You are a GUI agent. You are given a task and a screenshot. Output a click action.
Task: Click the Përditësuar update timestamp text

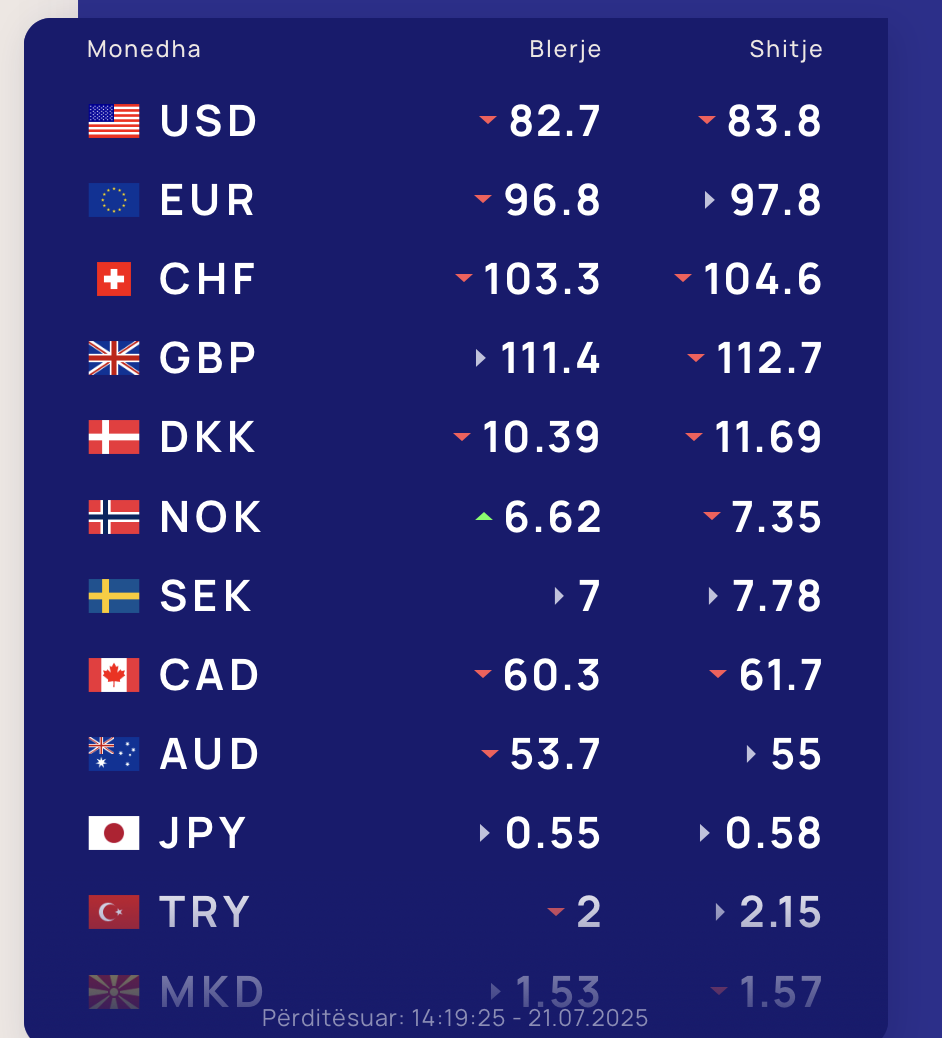[455, 1017]
